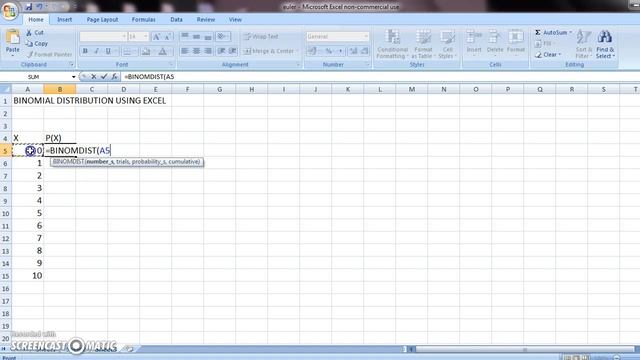The height and width of the screenshot is (360, 640).
Task: Toggle Align Text Left
Action: 185,51
